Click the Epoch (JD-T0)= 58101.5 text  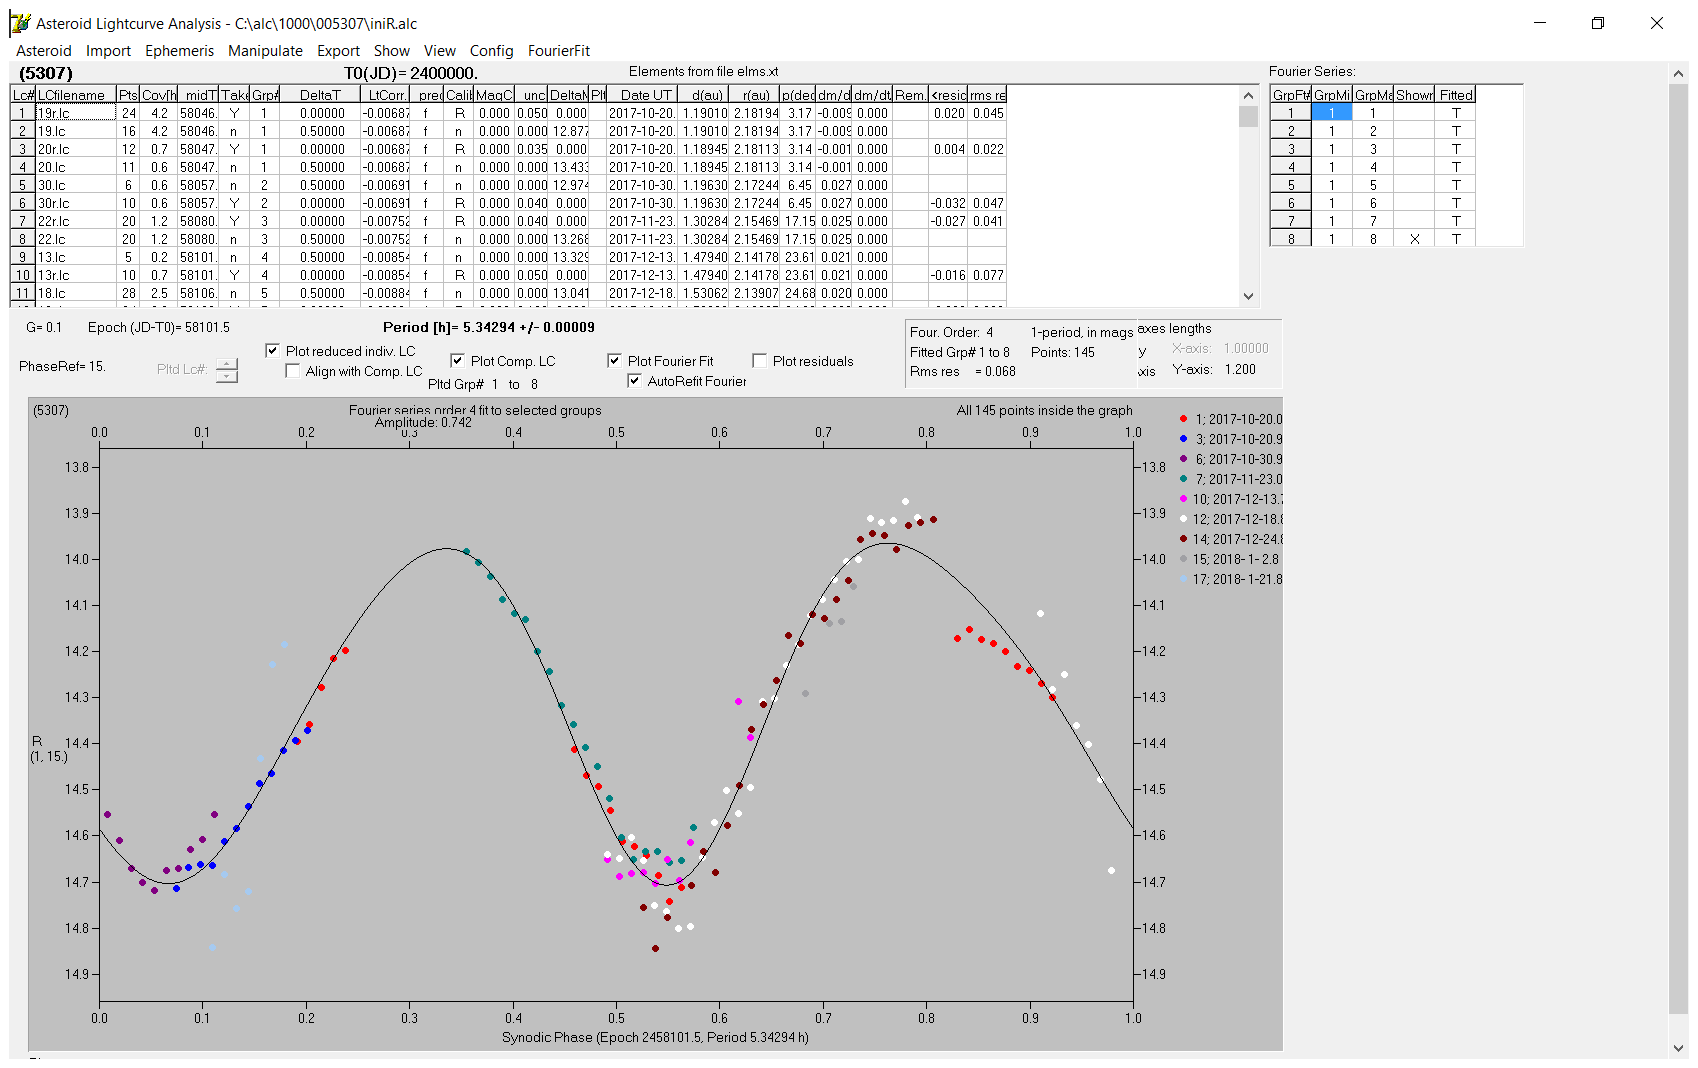(158, 327)
